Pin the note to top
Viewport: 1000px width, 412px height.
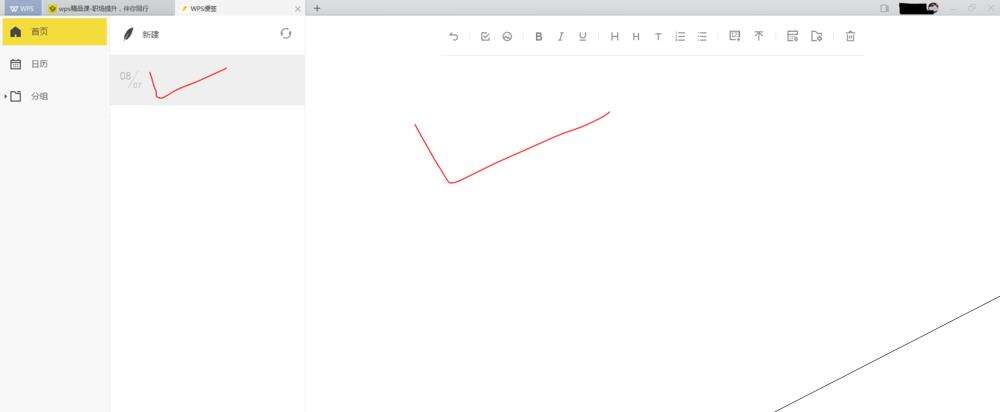tap(758, 36)
